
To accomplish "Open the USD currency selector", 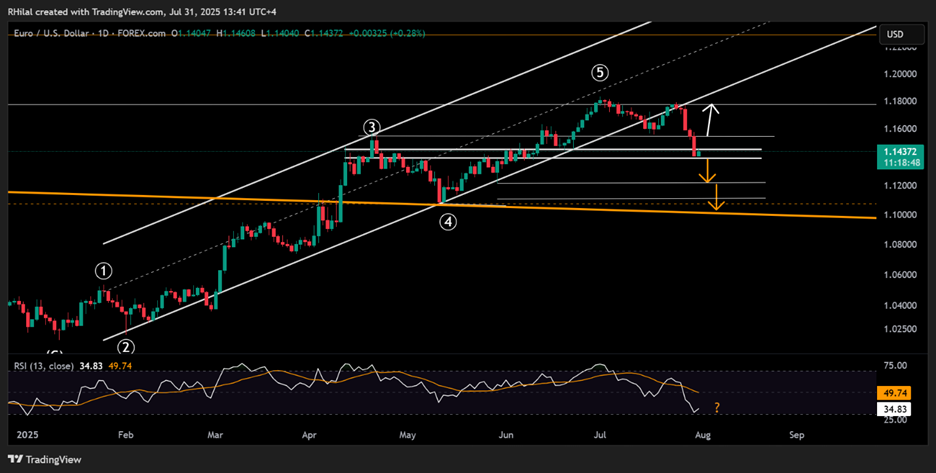I will (x=895, y=35).
